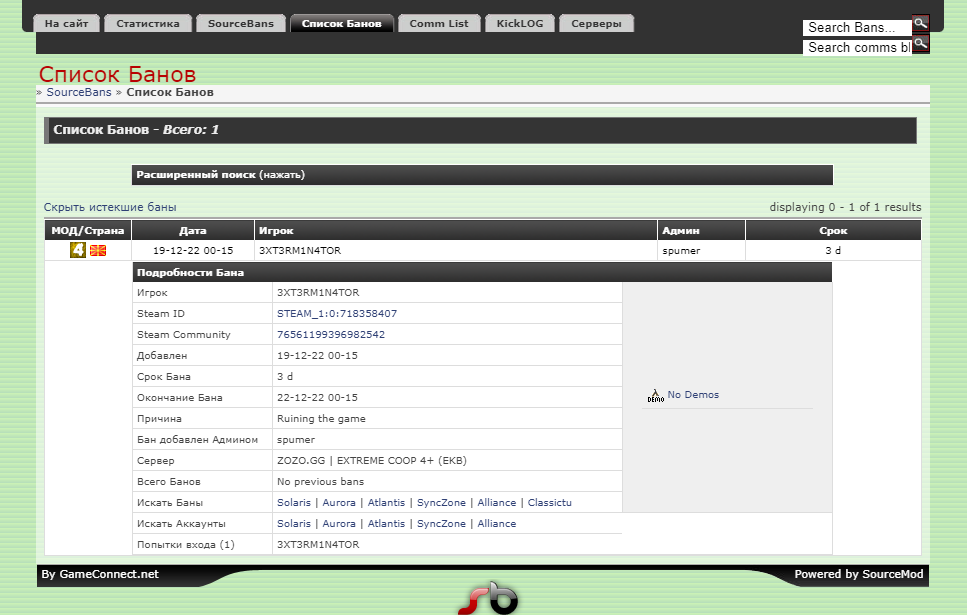
Task: Click the Demo icon beside No Demos
Action: click(655, 395)
